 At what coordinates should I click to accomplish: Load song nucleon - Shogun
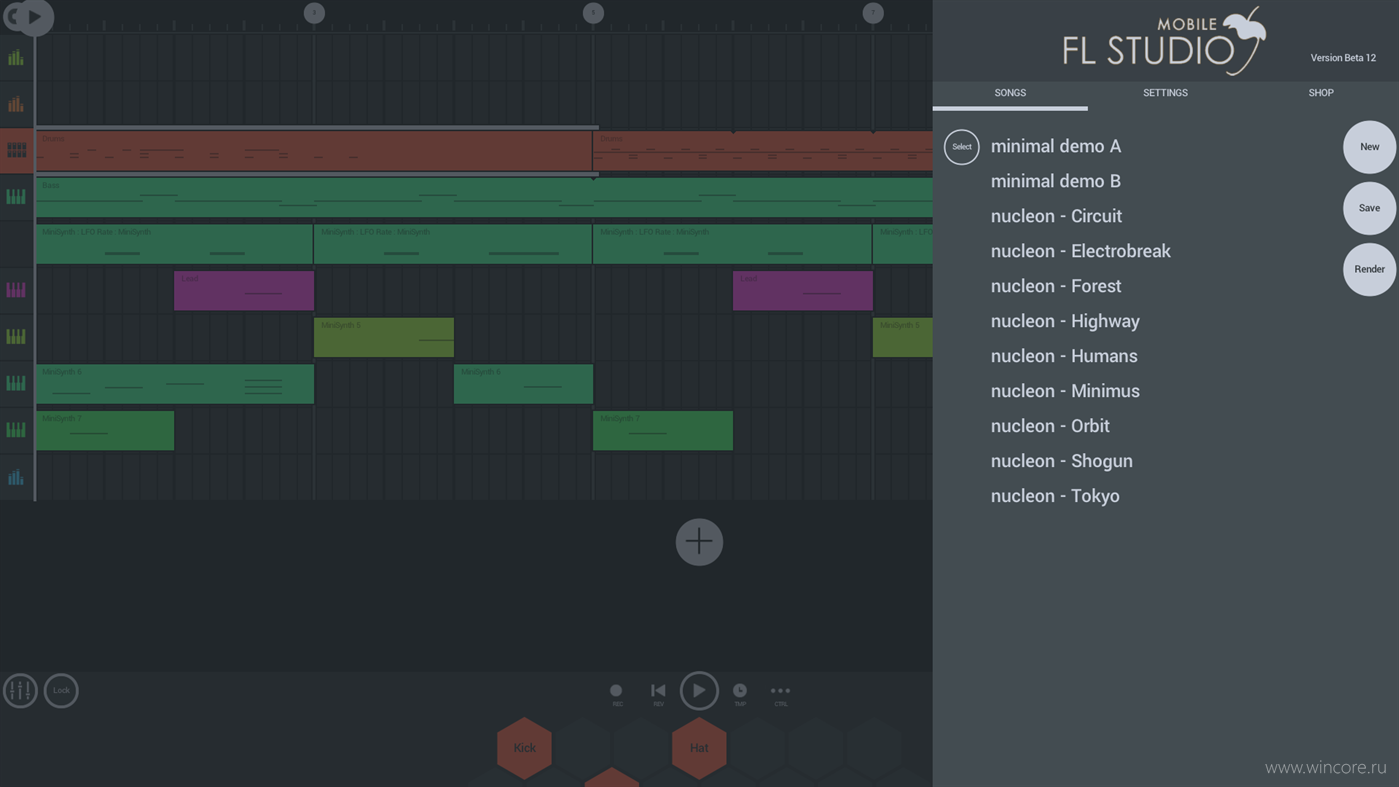tap(1062, 461)
